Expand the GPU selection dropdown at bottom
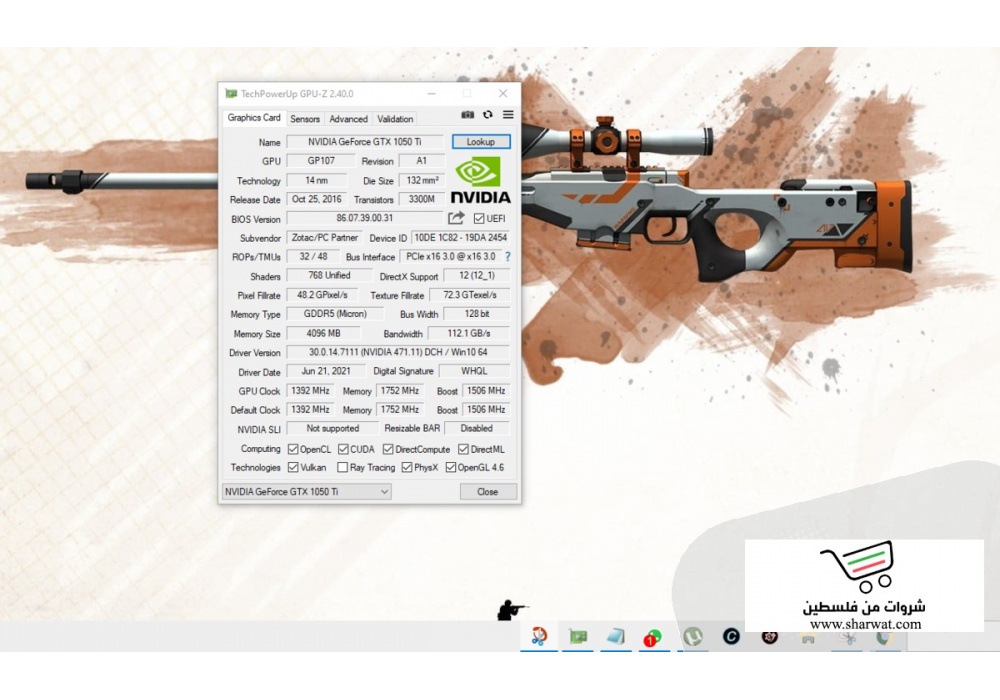1000x700 pixels. (x=306, y=492)
